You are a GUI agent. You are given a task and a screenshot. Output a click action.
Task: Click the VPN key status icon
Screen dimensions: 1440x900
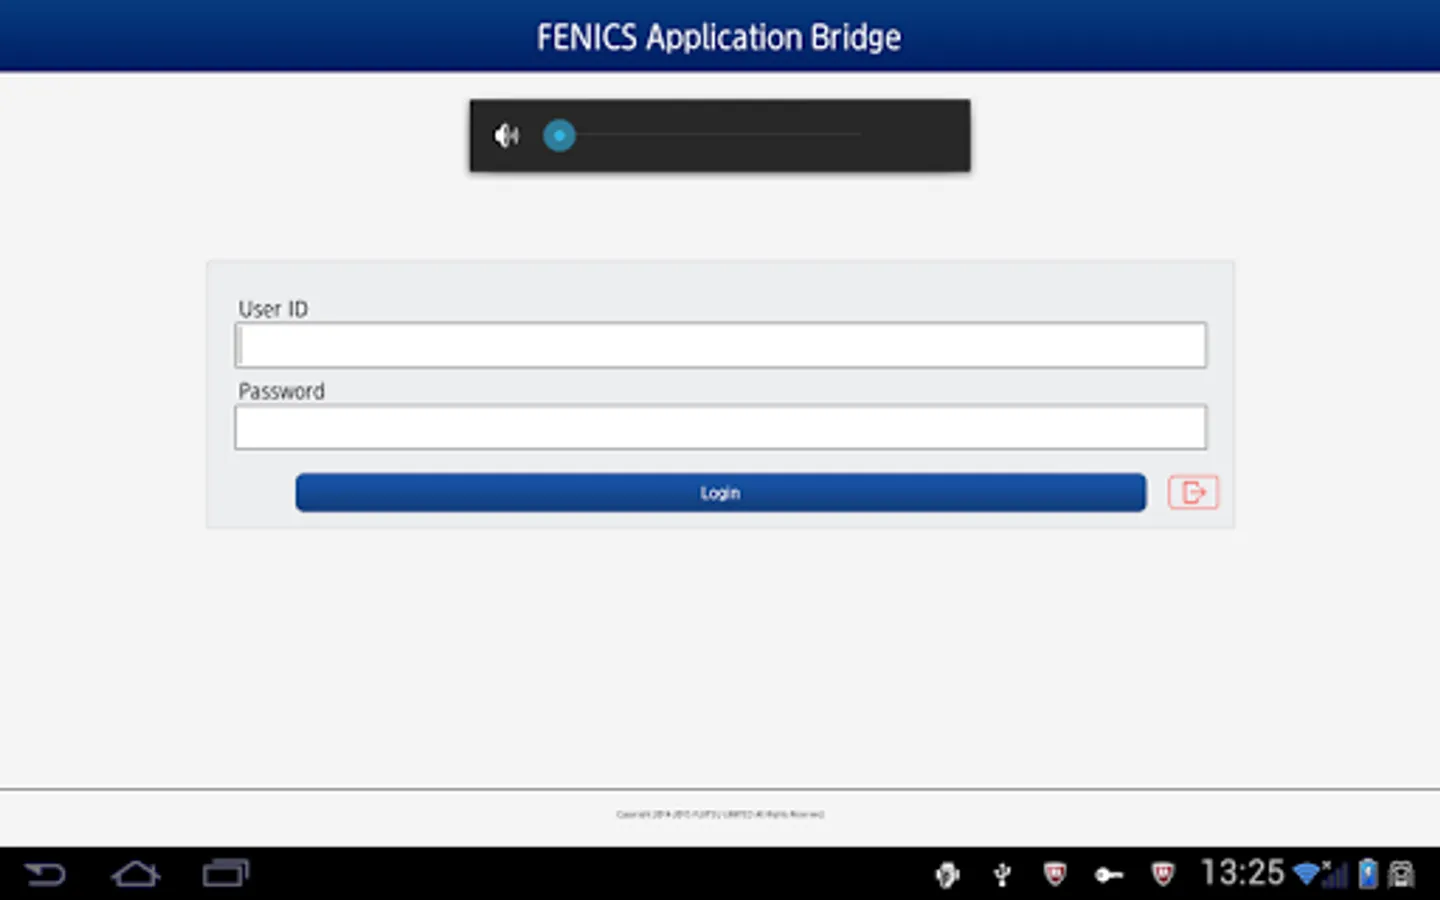1108,875
